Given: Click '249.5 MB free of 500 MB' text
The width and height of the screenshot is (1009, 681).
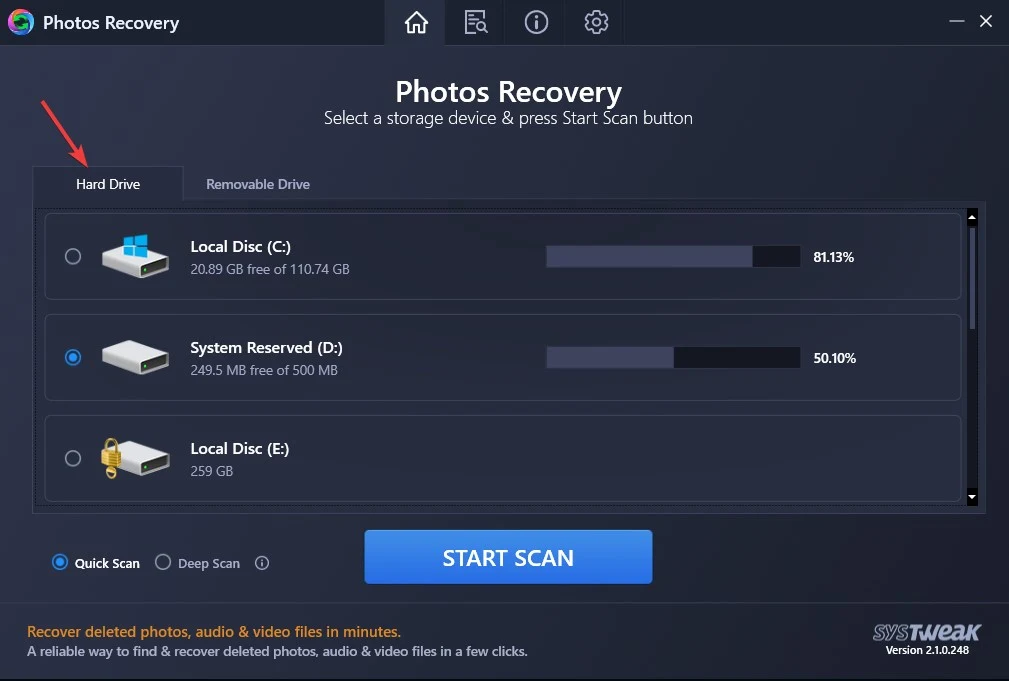Looking at the screenshot, I should click(x=264, y=370).
